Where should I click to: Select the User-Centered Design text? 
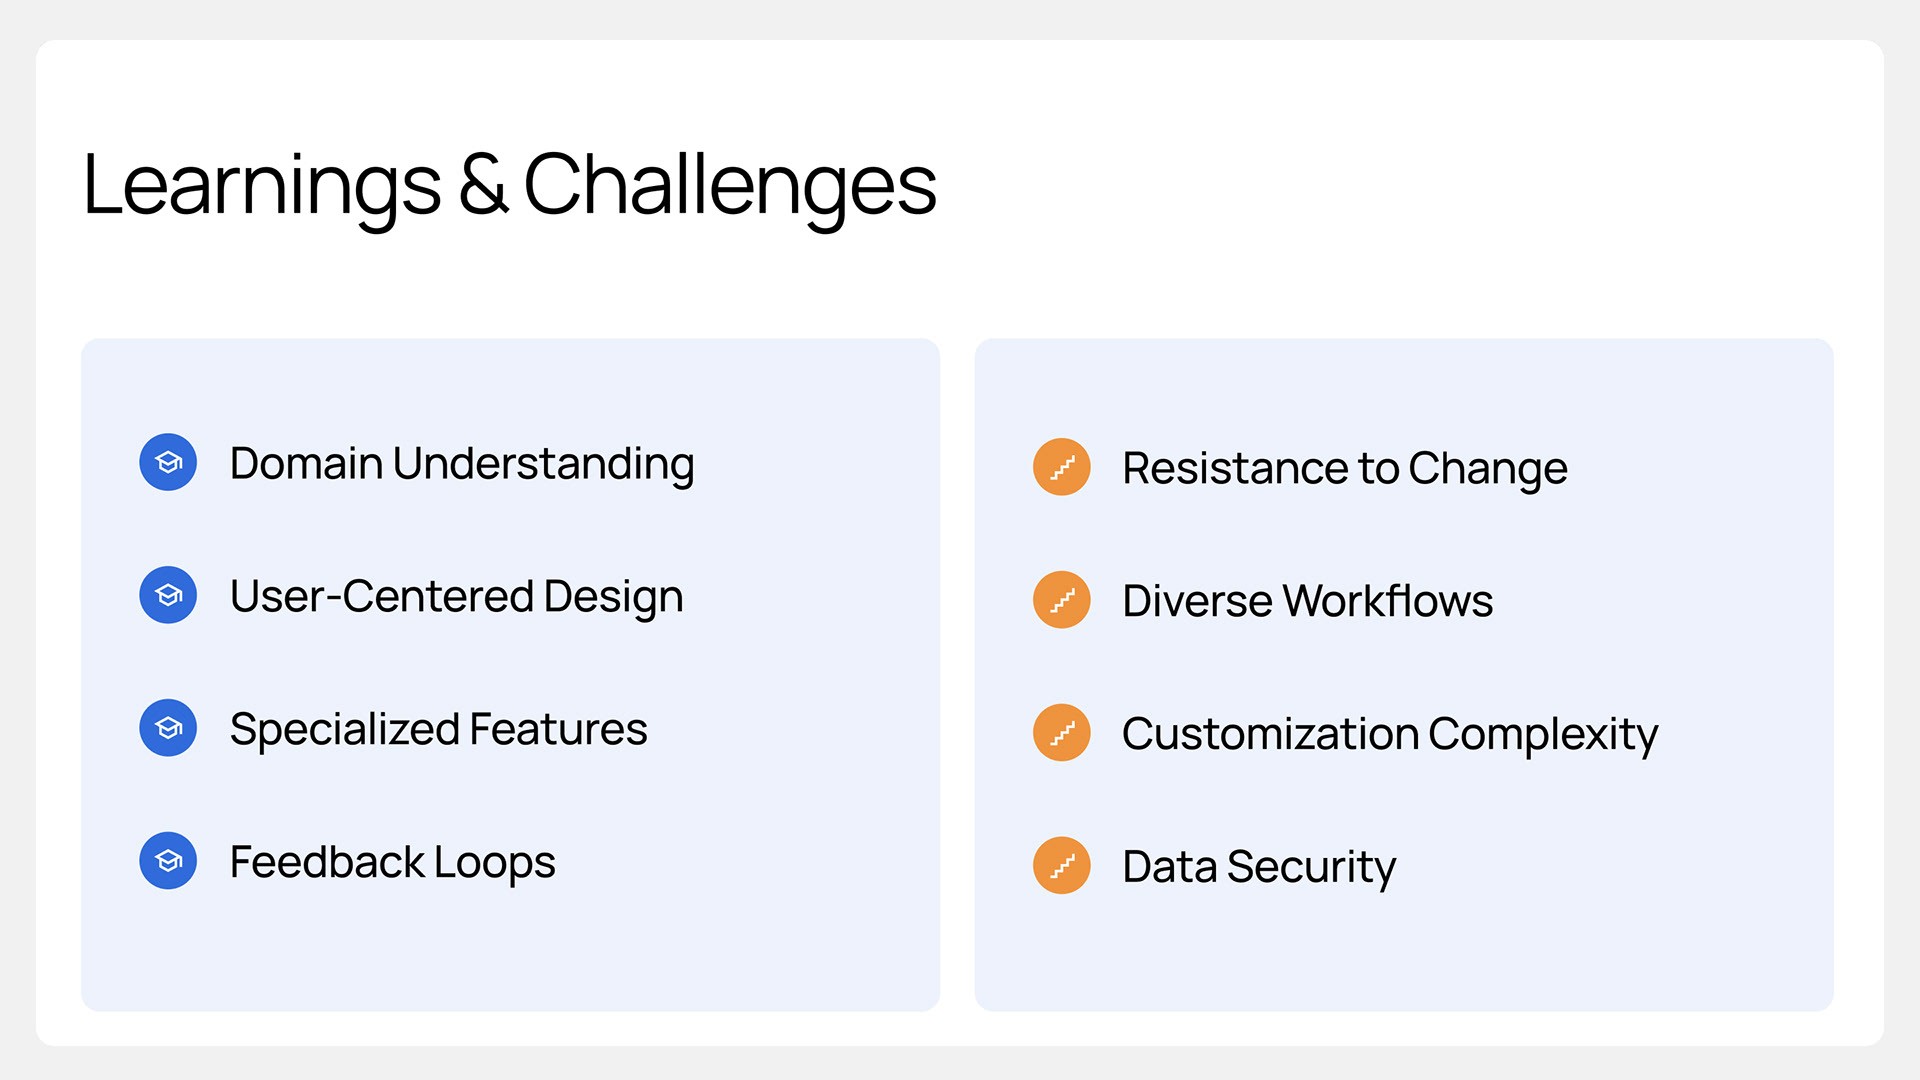457,597
